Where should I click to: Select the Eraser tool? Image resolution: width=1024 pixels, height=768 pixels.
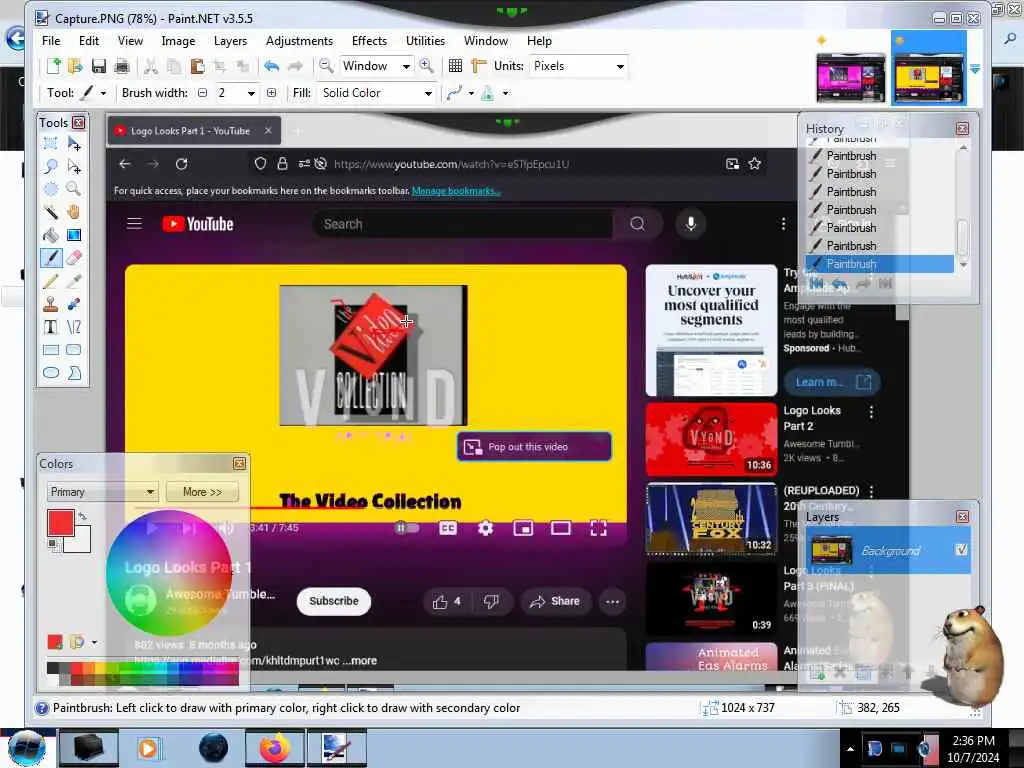(x=74, y=257)
